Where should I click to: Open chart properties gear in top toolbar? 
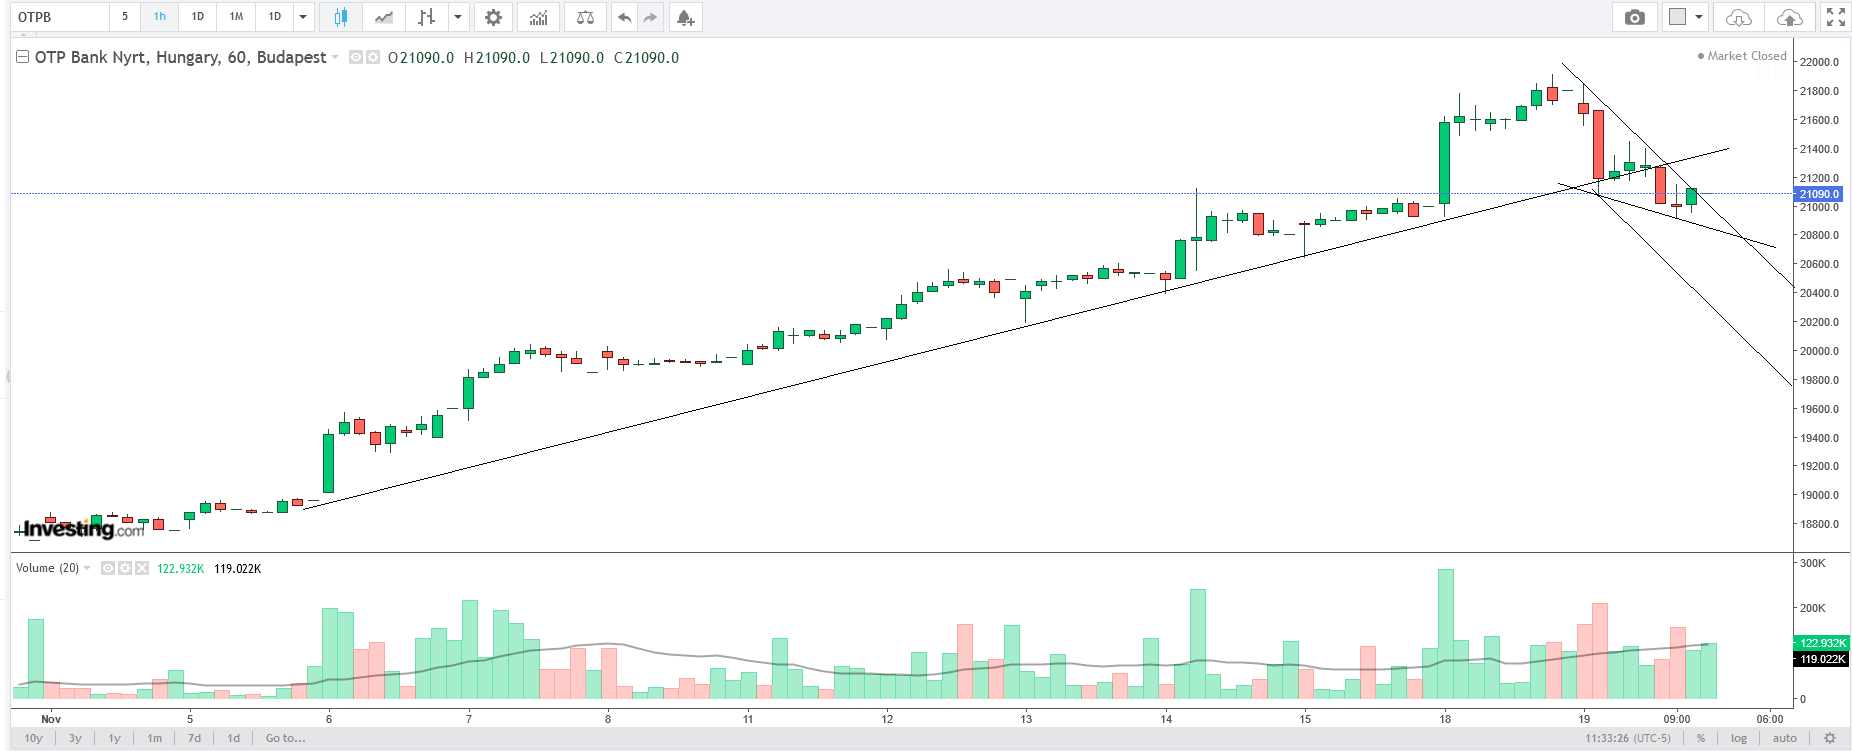(493, 17)
